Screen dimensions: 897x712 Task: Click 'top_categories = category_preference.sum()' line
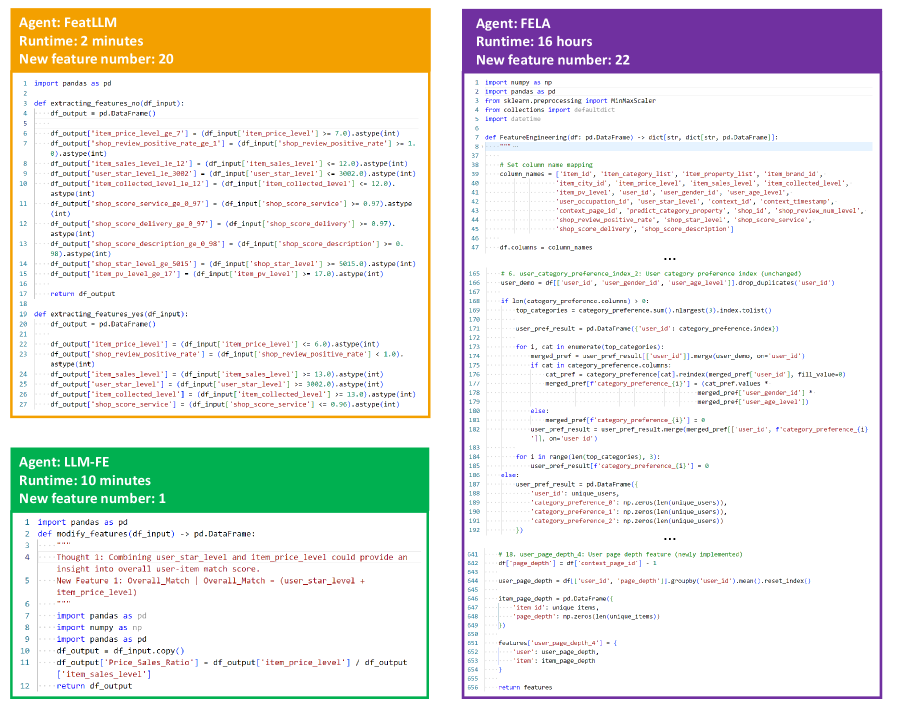[x=644, y=311]
